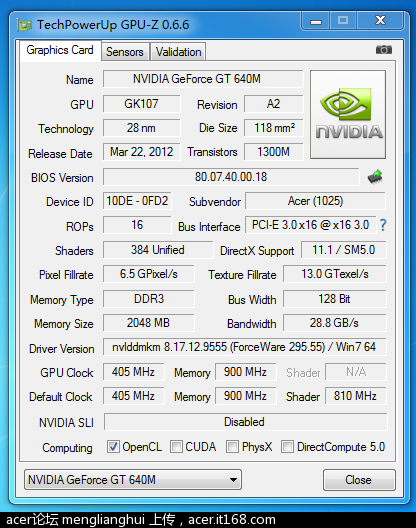Image resolution: width=416 pixels, height=528 pixels.
Task: Click the Driver Version field nvlddmkm 8.17.12.9555
Action: 245,347
